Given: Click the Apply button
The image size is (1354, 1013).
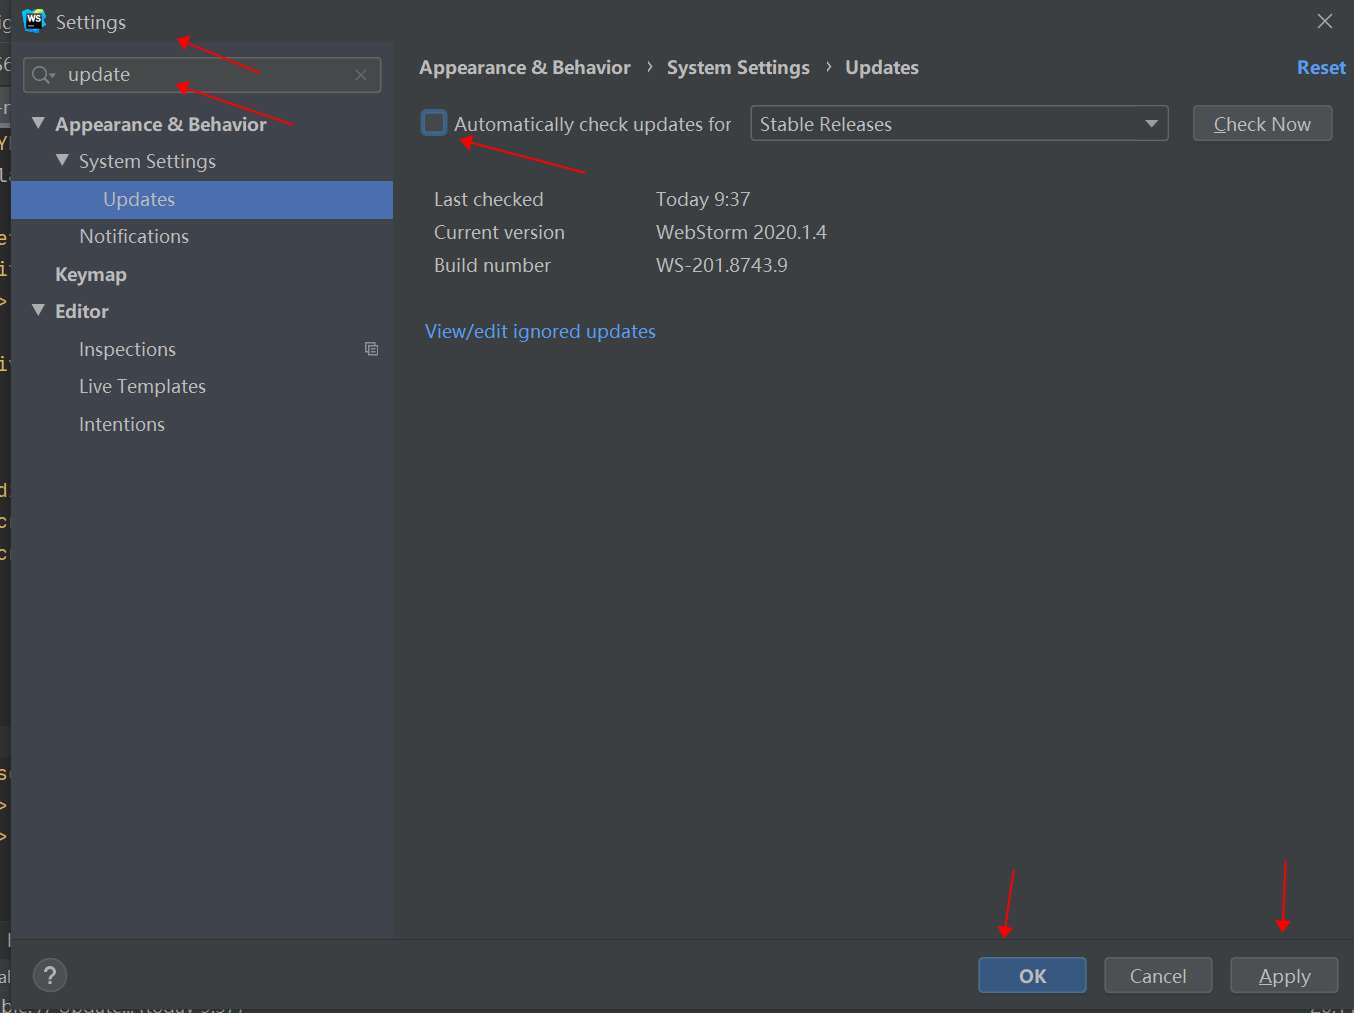Looking at the screenshot, I should pos(1284,976).
